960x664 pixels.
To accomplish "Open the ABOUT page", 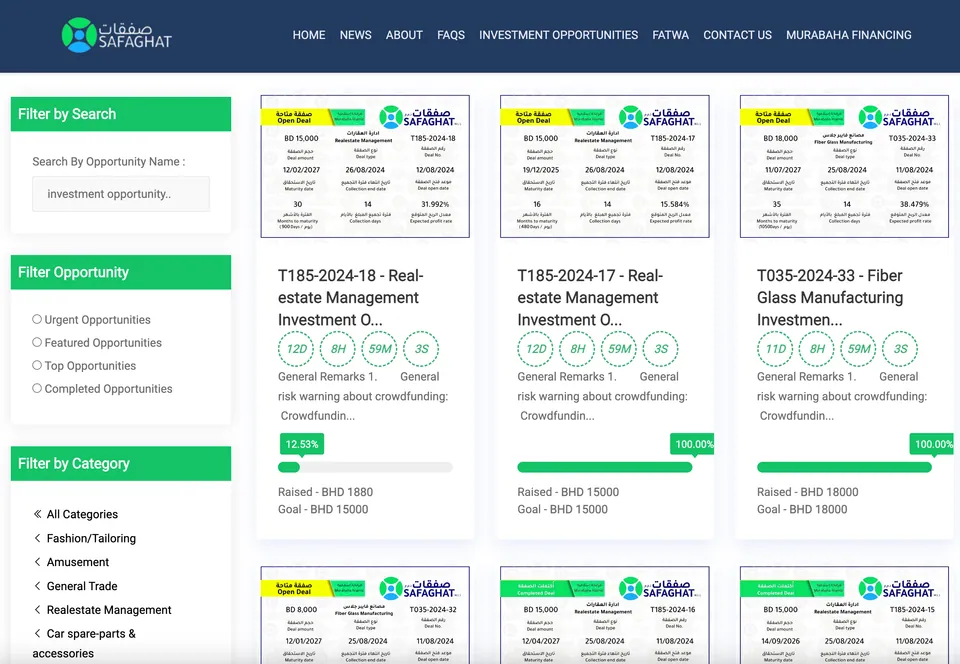I will [404, 35].
